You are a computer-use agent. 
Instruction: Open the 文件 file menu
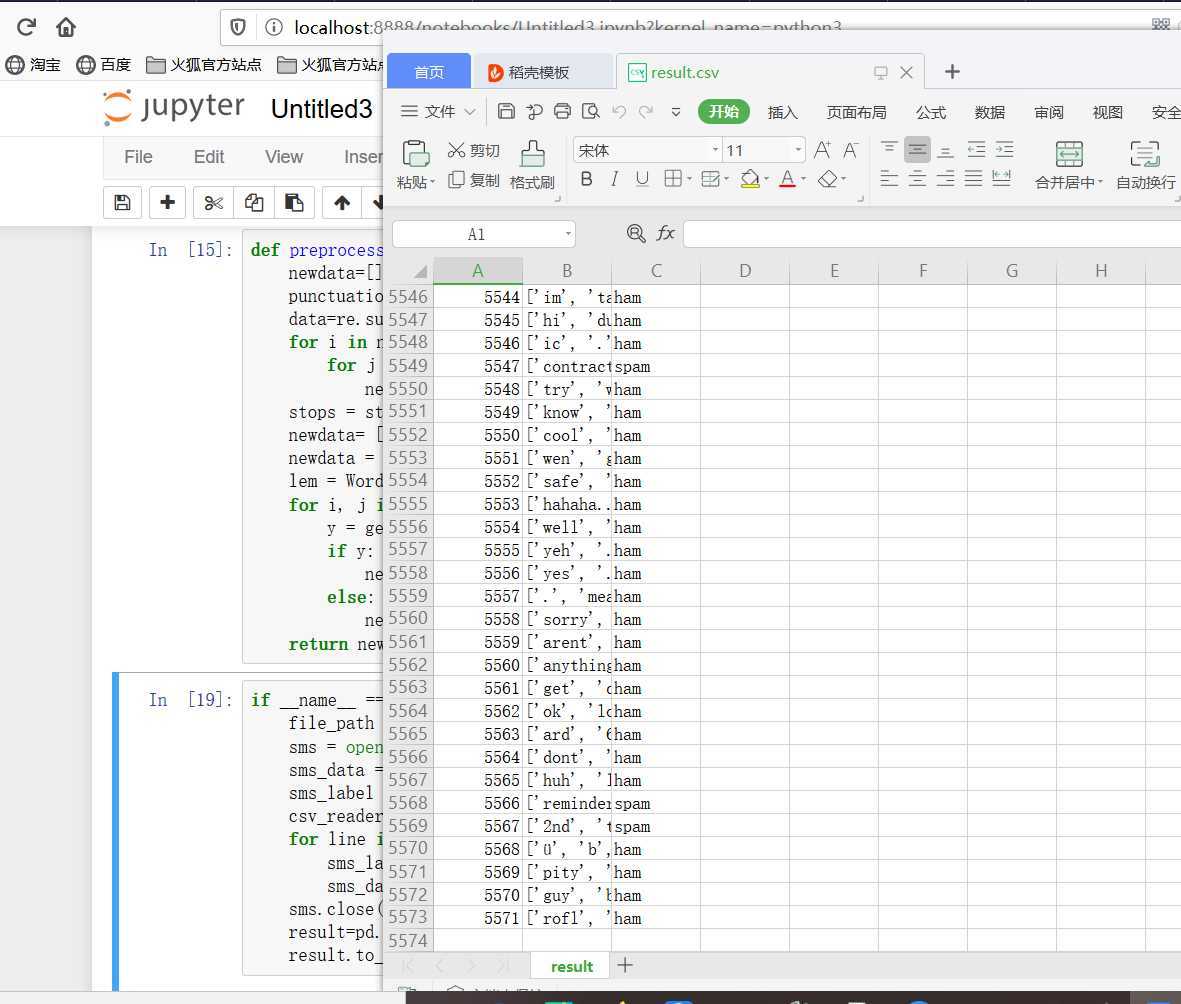438,111
